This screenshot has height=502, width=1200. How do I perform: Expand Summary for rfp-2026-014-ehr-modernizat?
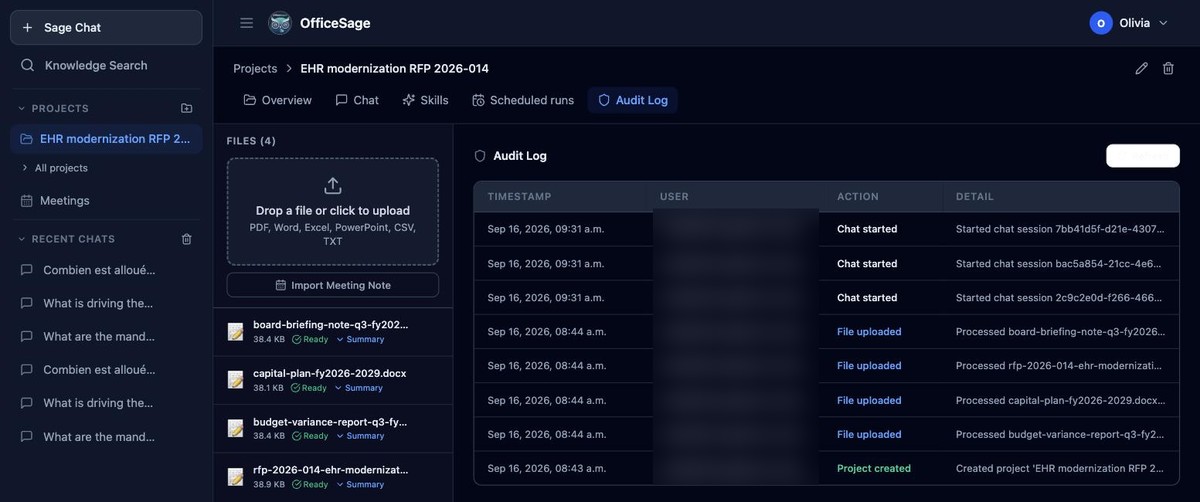pyautogui.click(x=360, y=484)
